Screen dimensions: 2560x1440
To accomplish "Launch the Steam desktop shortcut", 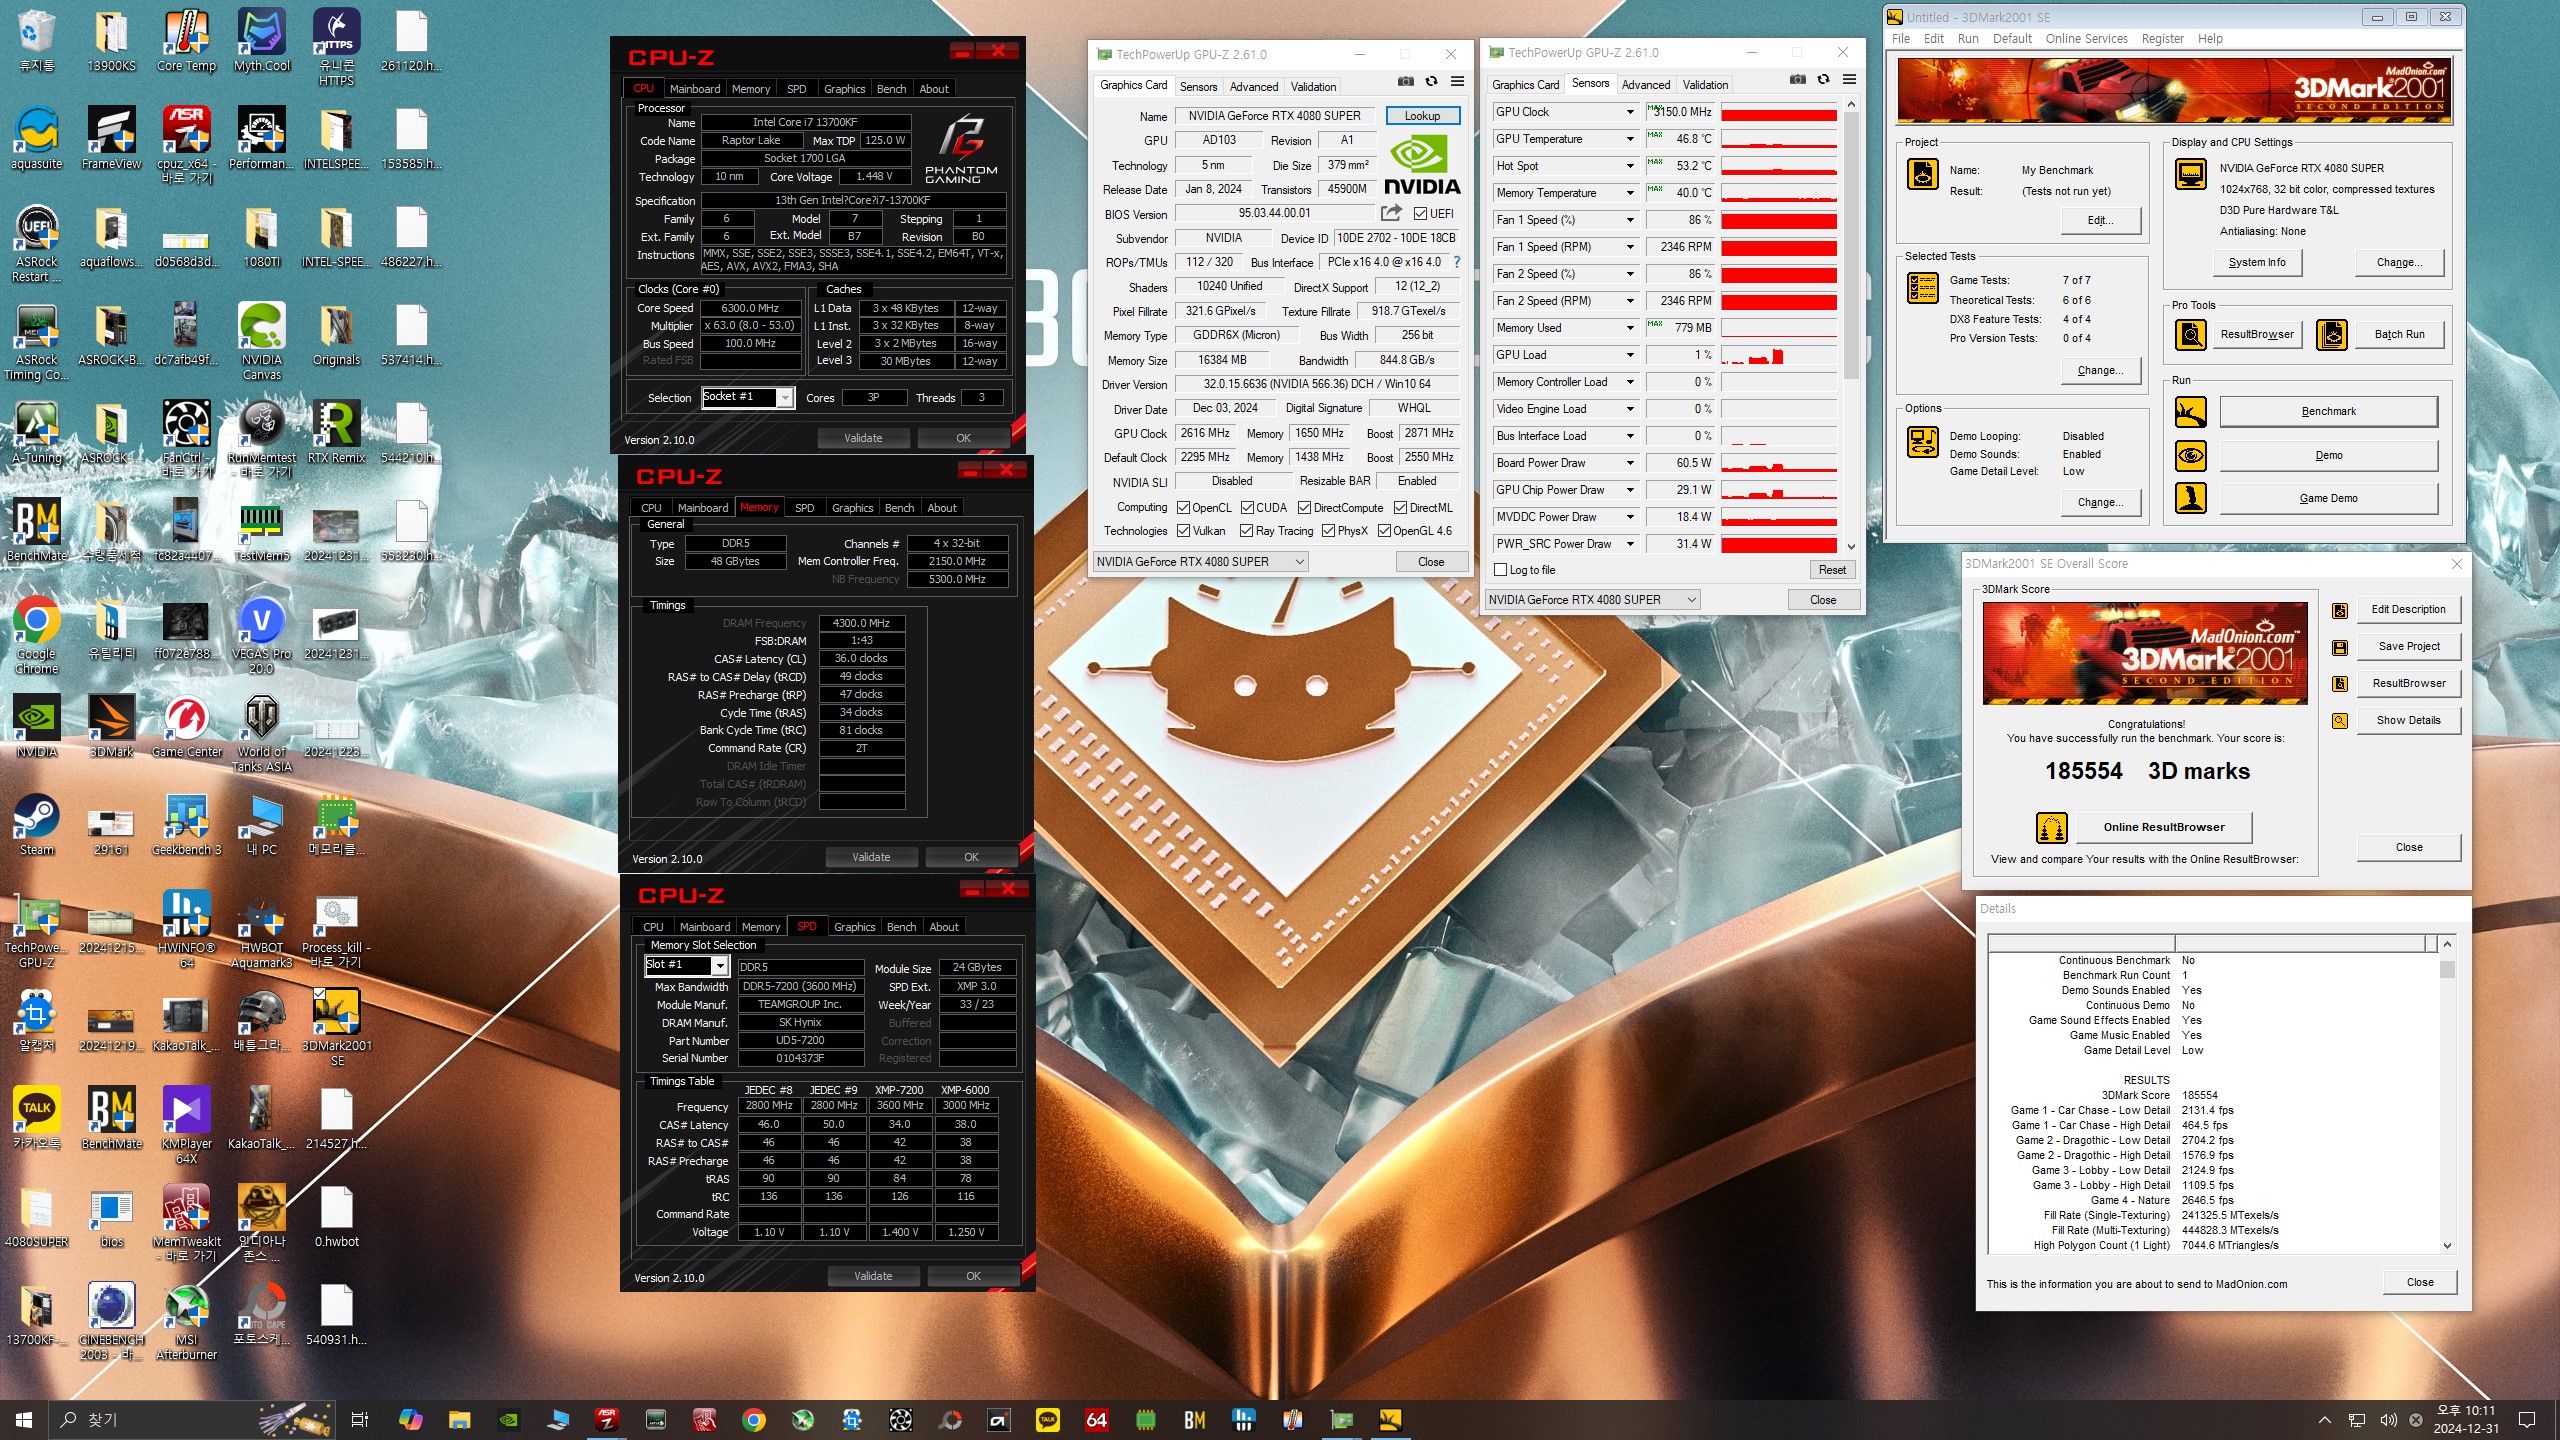I will [36, 825].
